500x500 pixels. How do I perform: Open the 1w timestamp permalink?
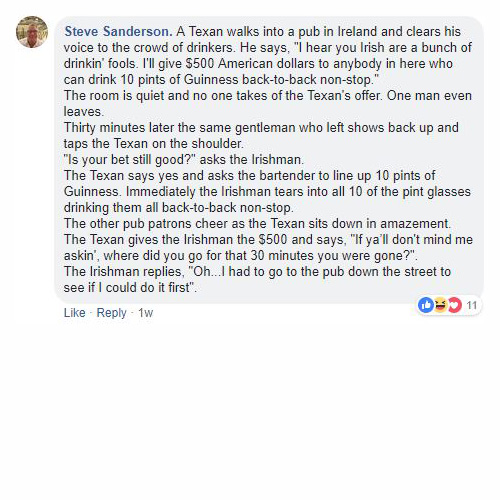click(146, 313)
